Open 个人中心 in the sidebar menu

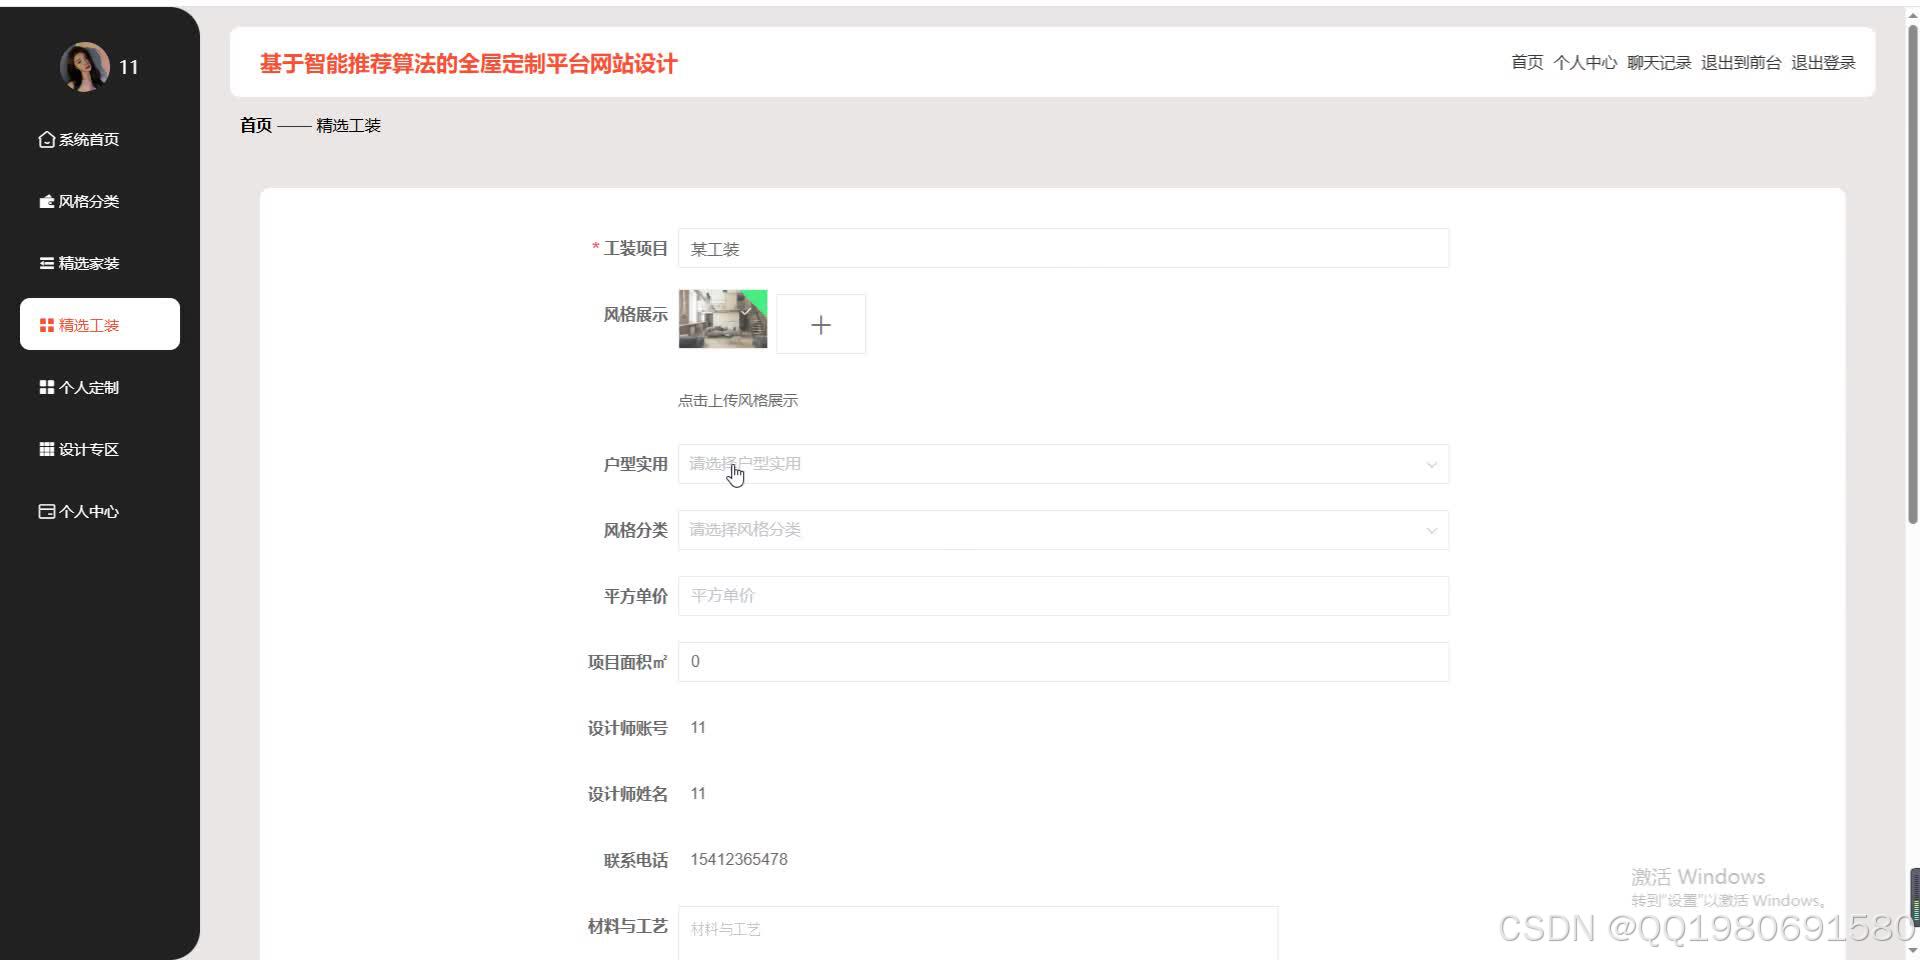pos(99,511)
